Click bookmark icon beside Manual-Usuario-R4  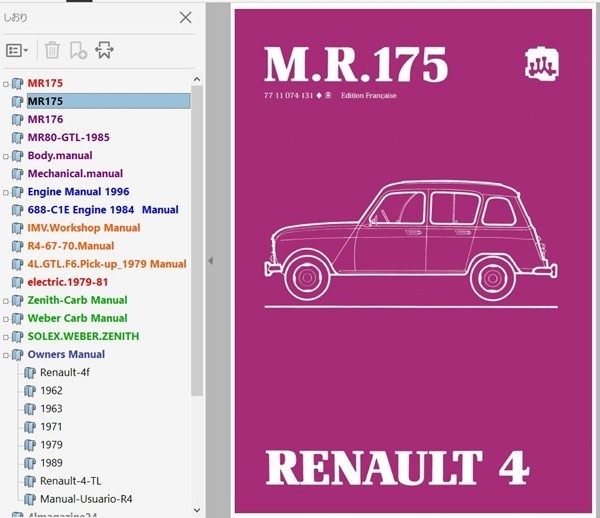click(x=30, y=500)
